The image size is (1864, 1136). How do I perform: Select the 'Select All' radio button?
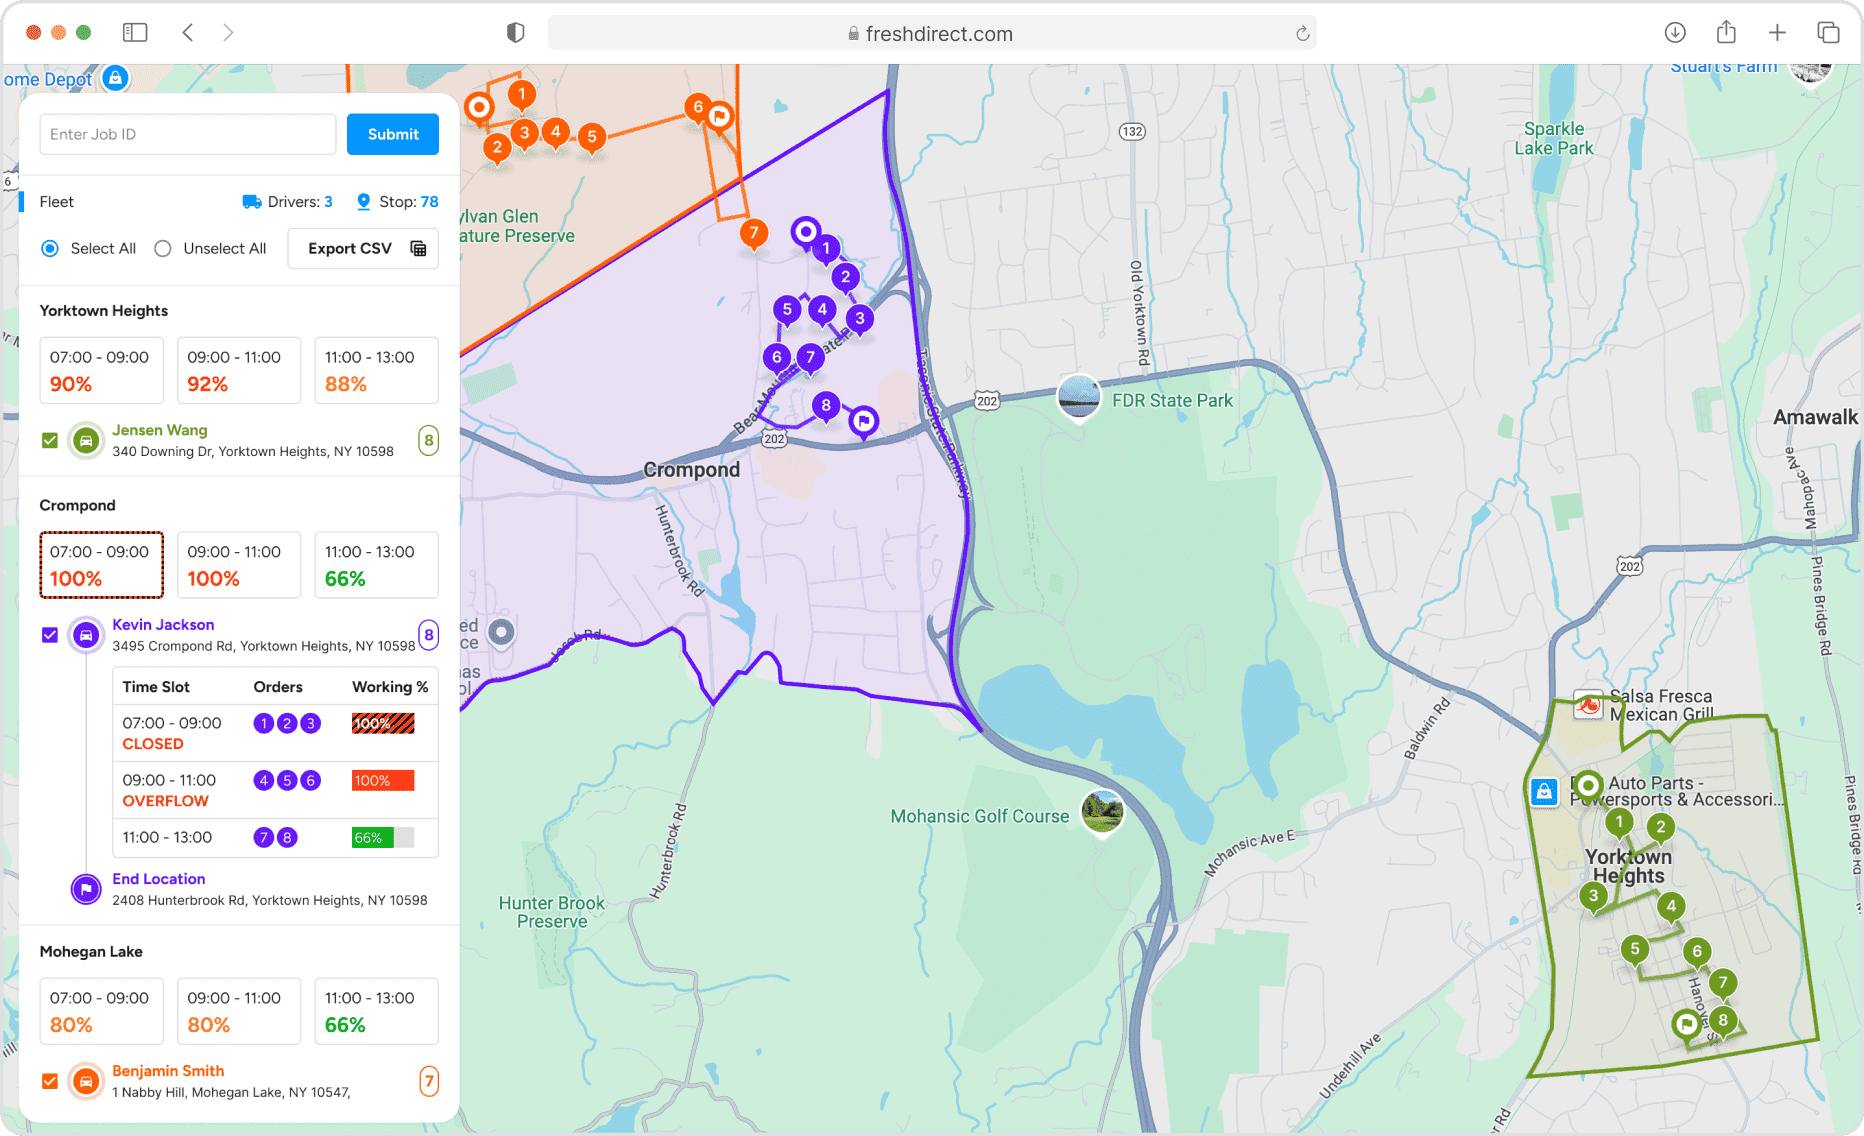click(50, 249)
